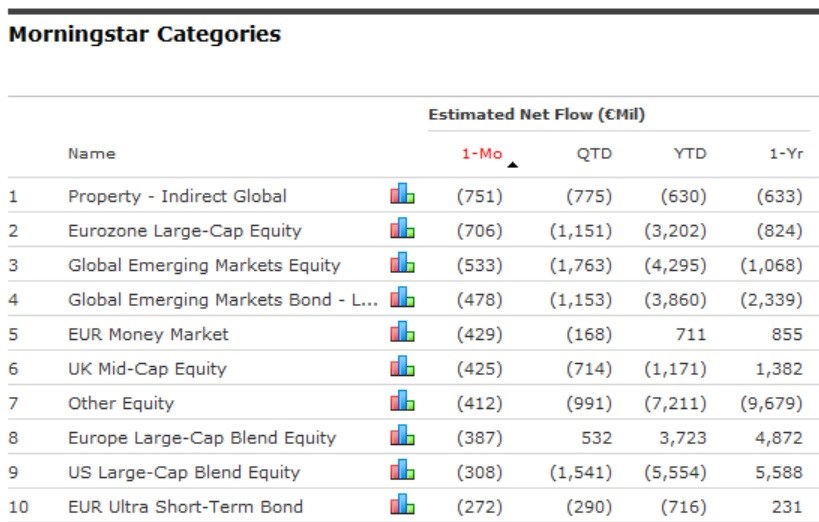The height and width of the screenshot is (522, 819).
Task: Sort table by 1-Mo column header
Action: [480, 154]
